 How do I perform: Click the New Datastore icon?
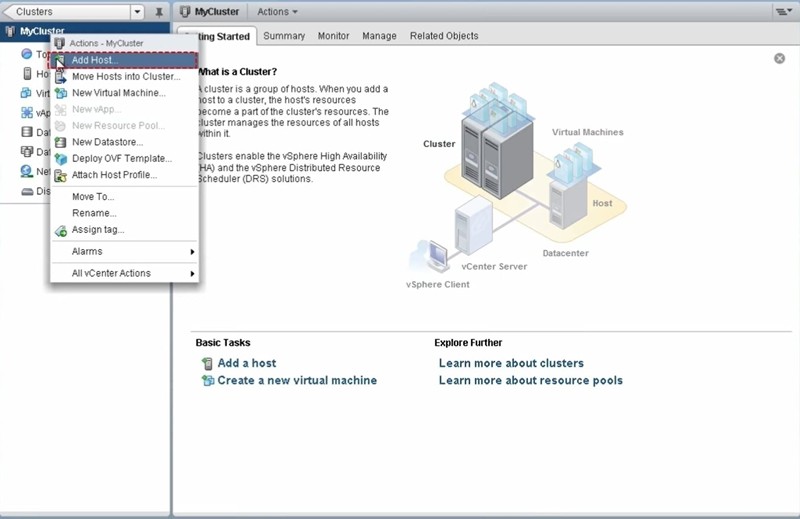coord(61,142)
